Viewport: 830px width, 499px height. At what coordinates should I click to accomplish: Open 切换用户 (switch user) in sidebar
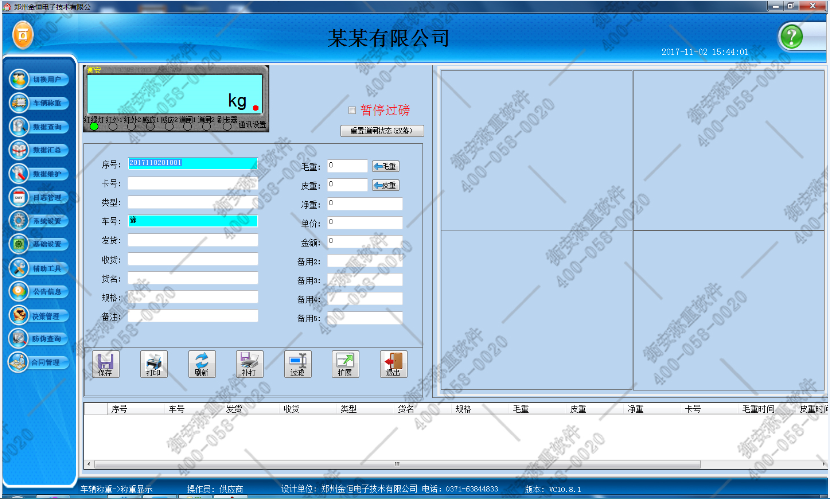point(39,79)
